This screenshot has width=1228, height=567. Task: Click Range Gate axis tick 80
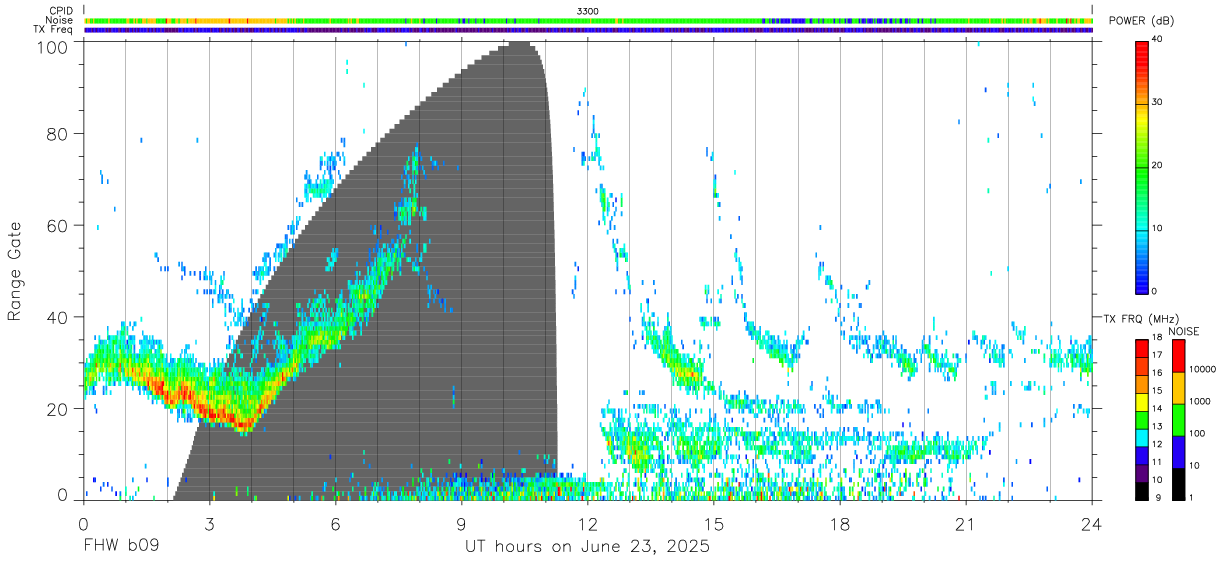[57, 133]
